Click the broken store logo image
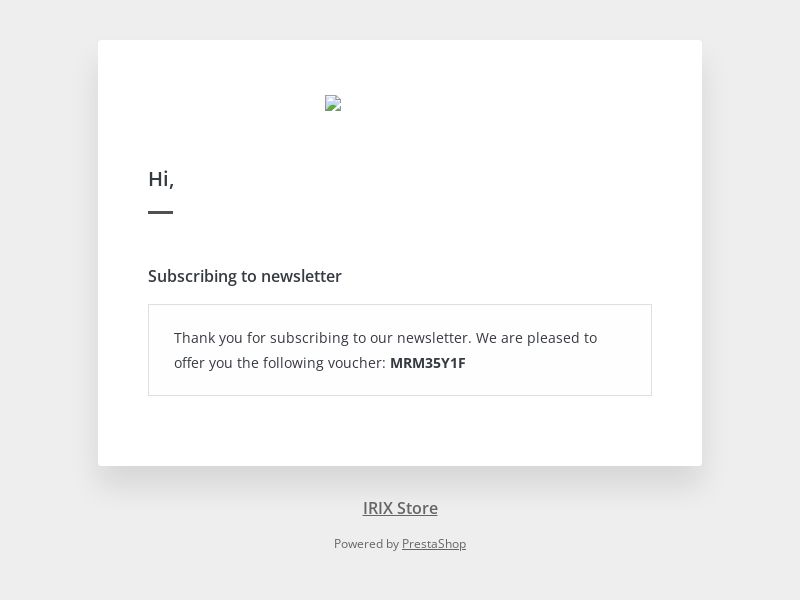The height and width of the screenshot is (600, 800). pos(333,103)
